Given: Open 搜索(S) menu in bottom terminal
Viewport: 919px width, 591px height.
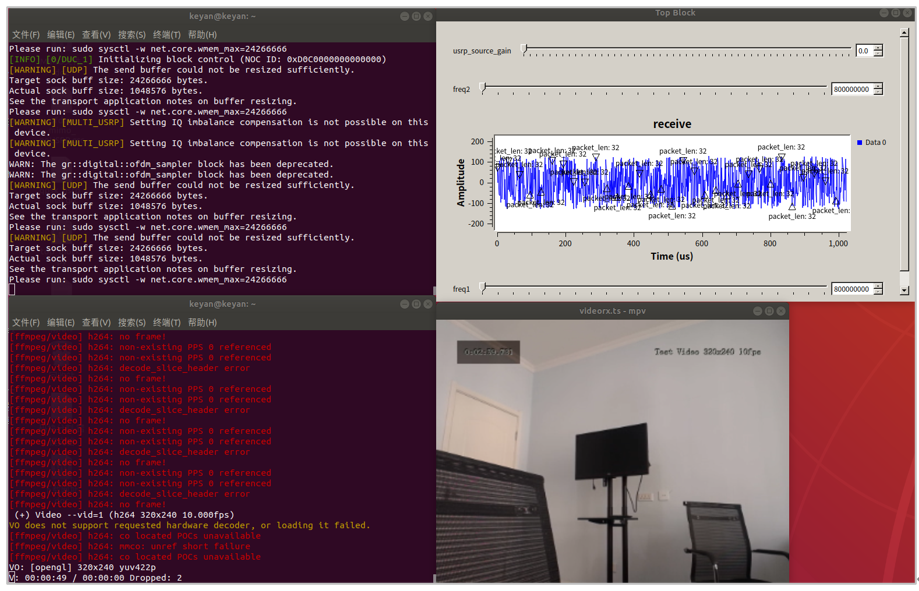Looking at the screenshot, I should [x=131, y=323].
